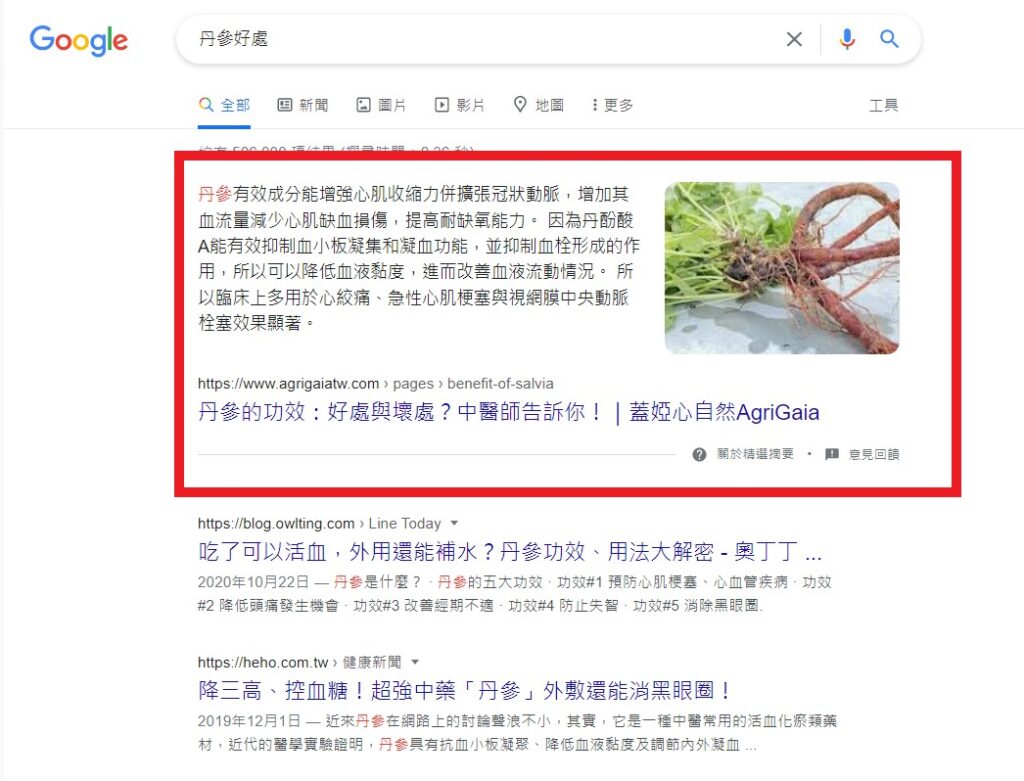Expand the 更多 menu
The width and height of the screenshot is (1024, 781).
point(612,105)
